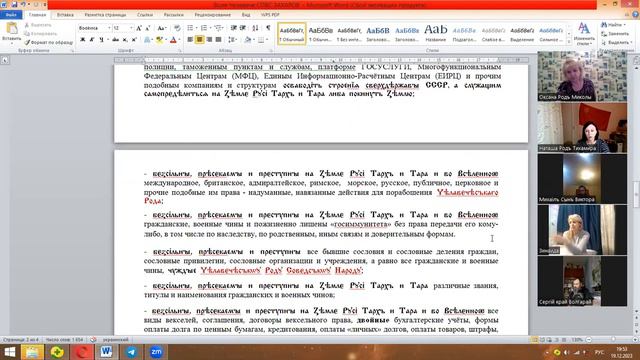Click the ruler toggle icon left of horizontal ruler

point(4,60)
